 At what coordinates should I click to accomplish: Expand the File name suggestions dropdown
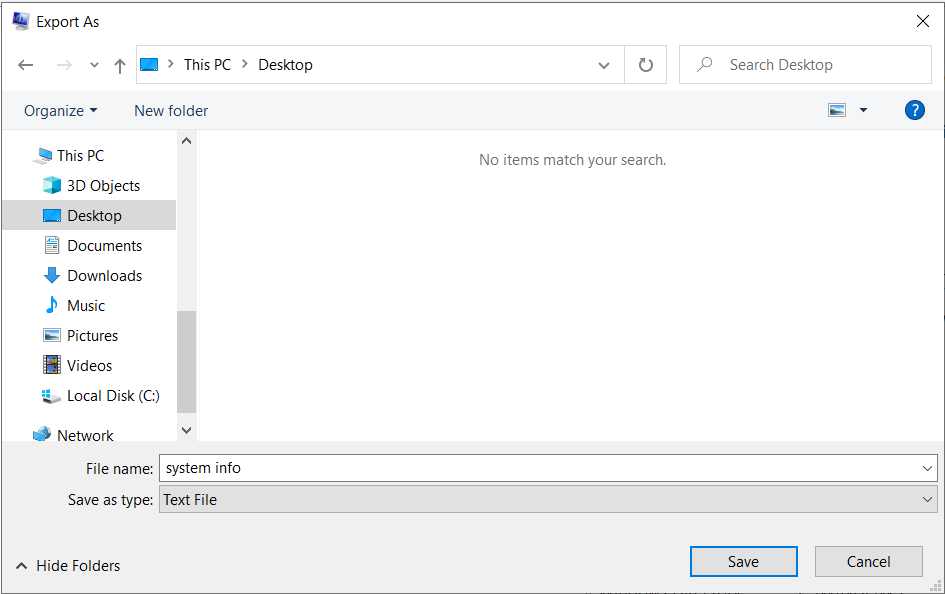point(928,468)
